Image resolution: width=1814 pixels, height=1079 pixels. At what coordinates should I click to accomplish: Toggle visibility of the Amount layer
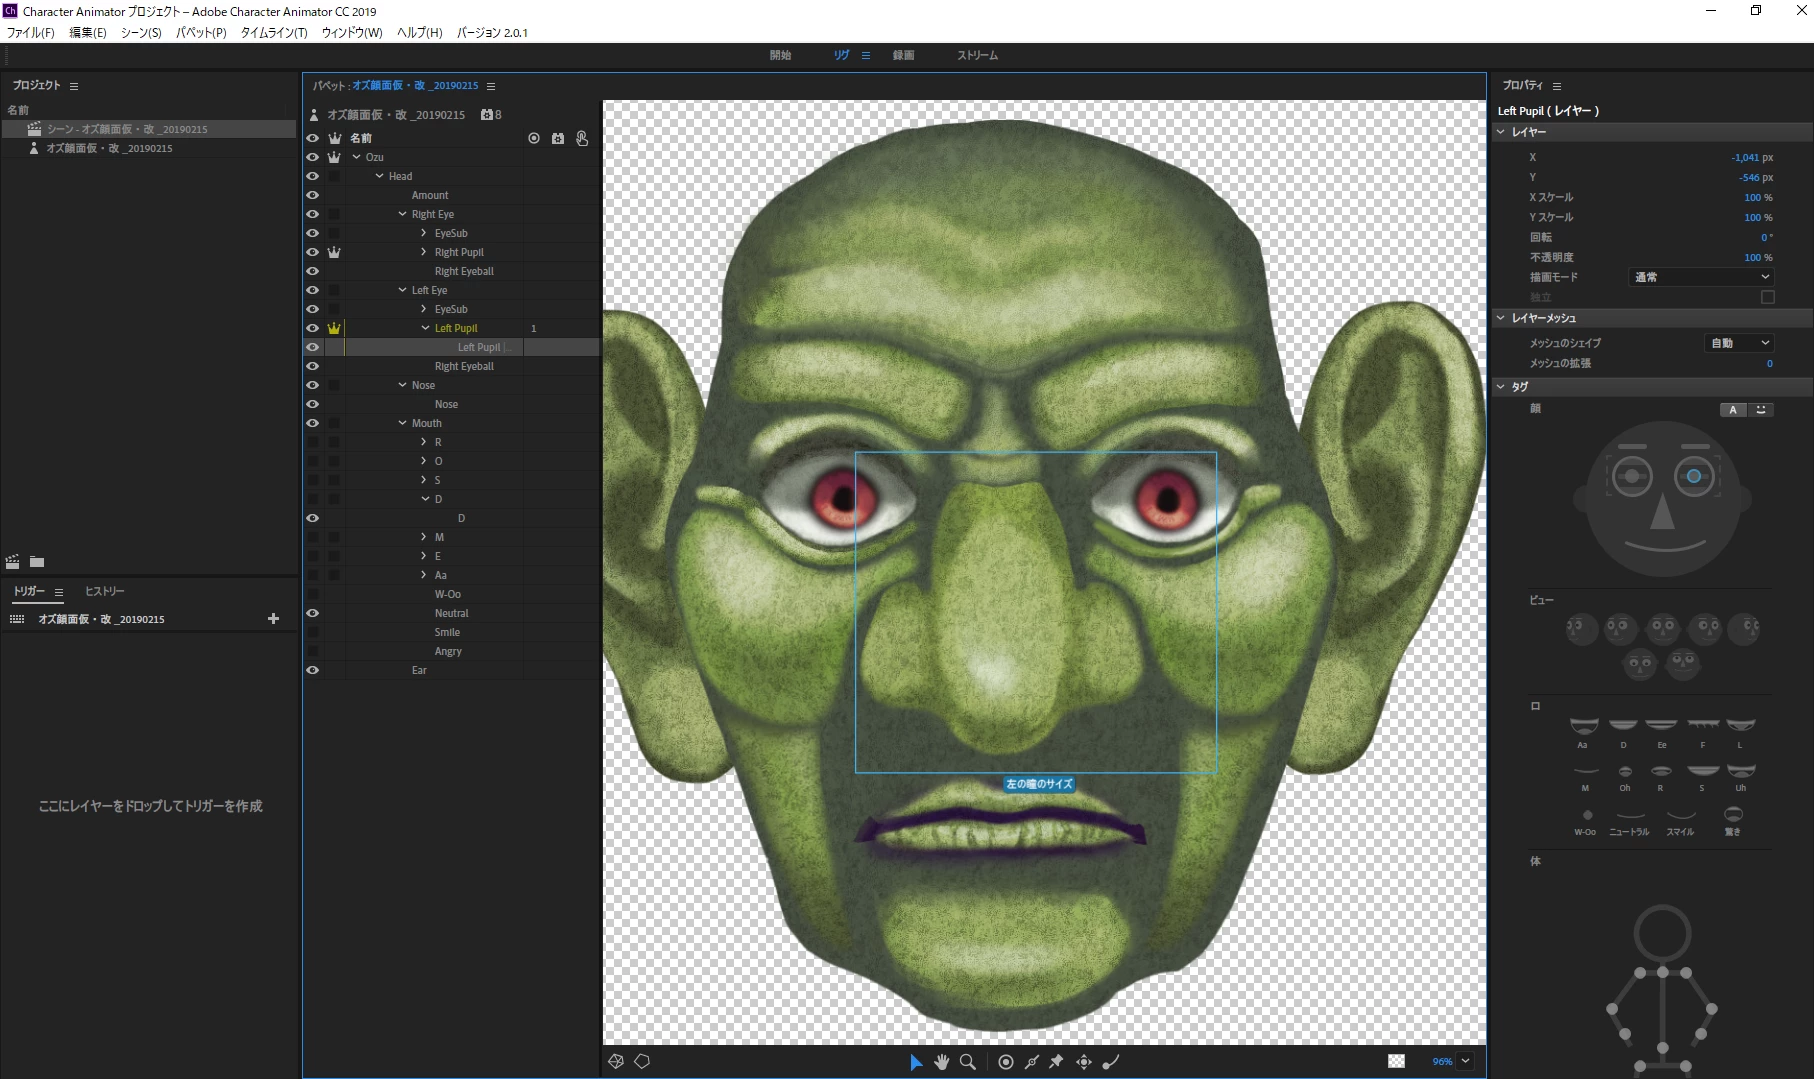pyautogui.click(x=313, y=195)
